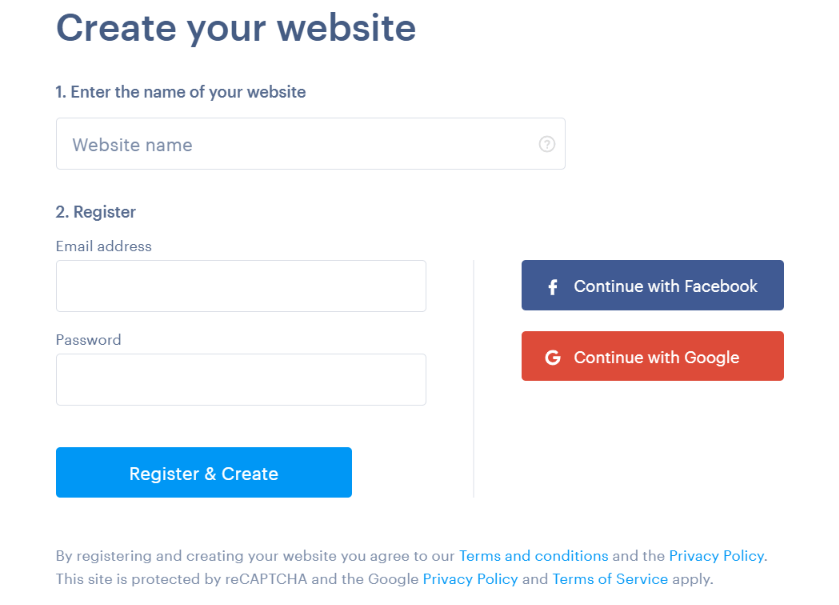Choose Continue with Facebook

tap(652, 285)
